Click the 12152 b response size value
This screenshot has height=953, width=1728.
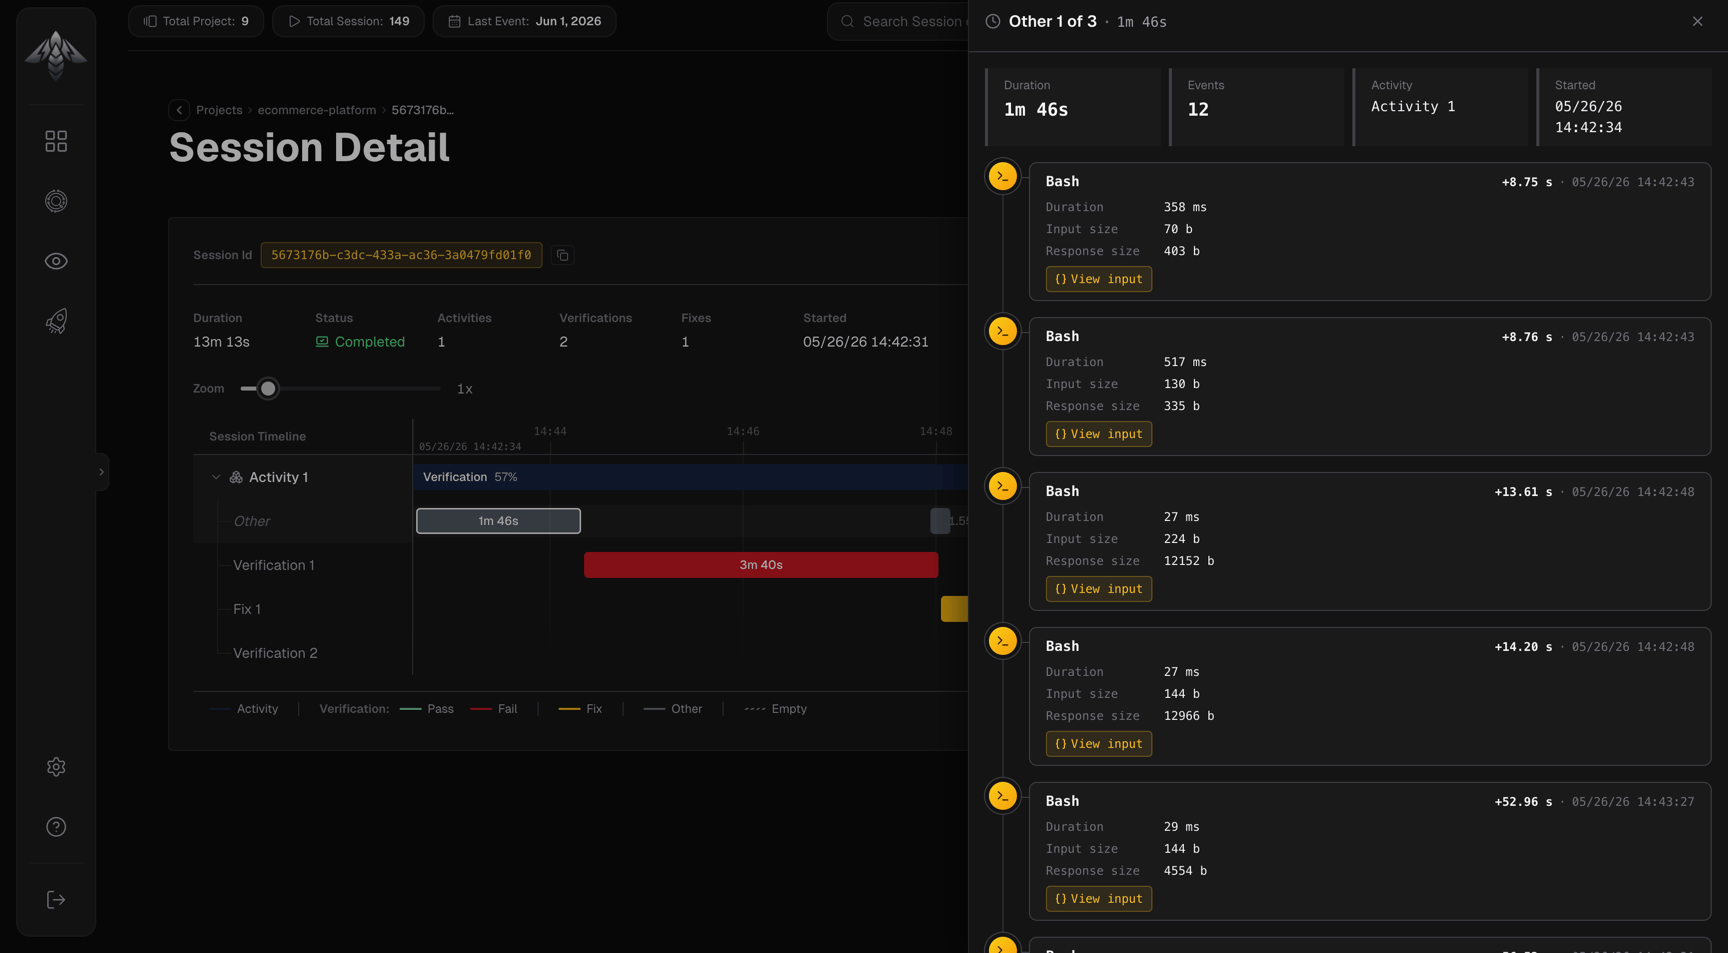tap(1189, 561)
